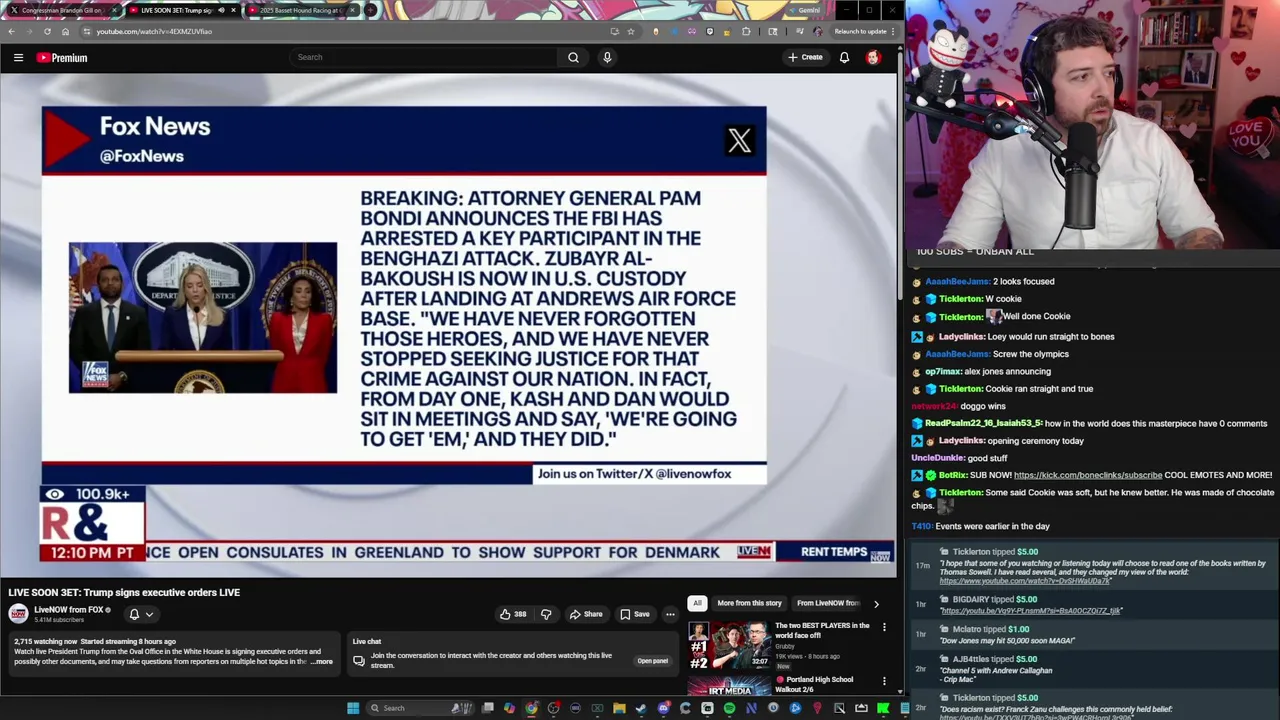Viewport: 1280px width, 720px height.
Task: Mute the audio-playing tab speaker icon
Action: (221, 10)
